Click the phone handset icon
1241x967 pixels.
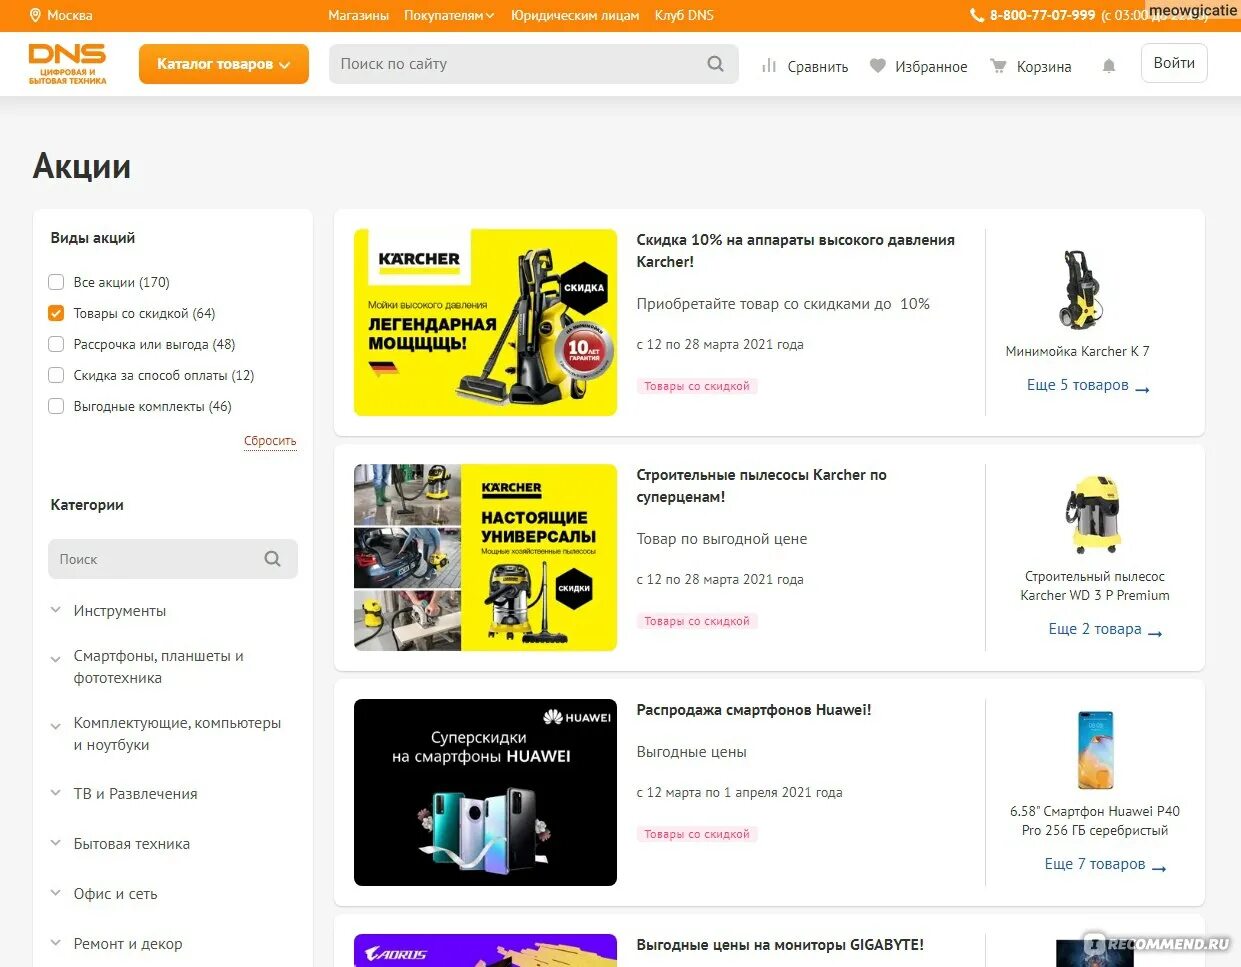pos(977,15)
